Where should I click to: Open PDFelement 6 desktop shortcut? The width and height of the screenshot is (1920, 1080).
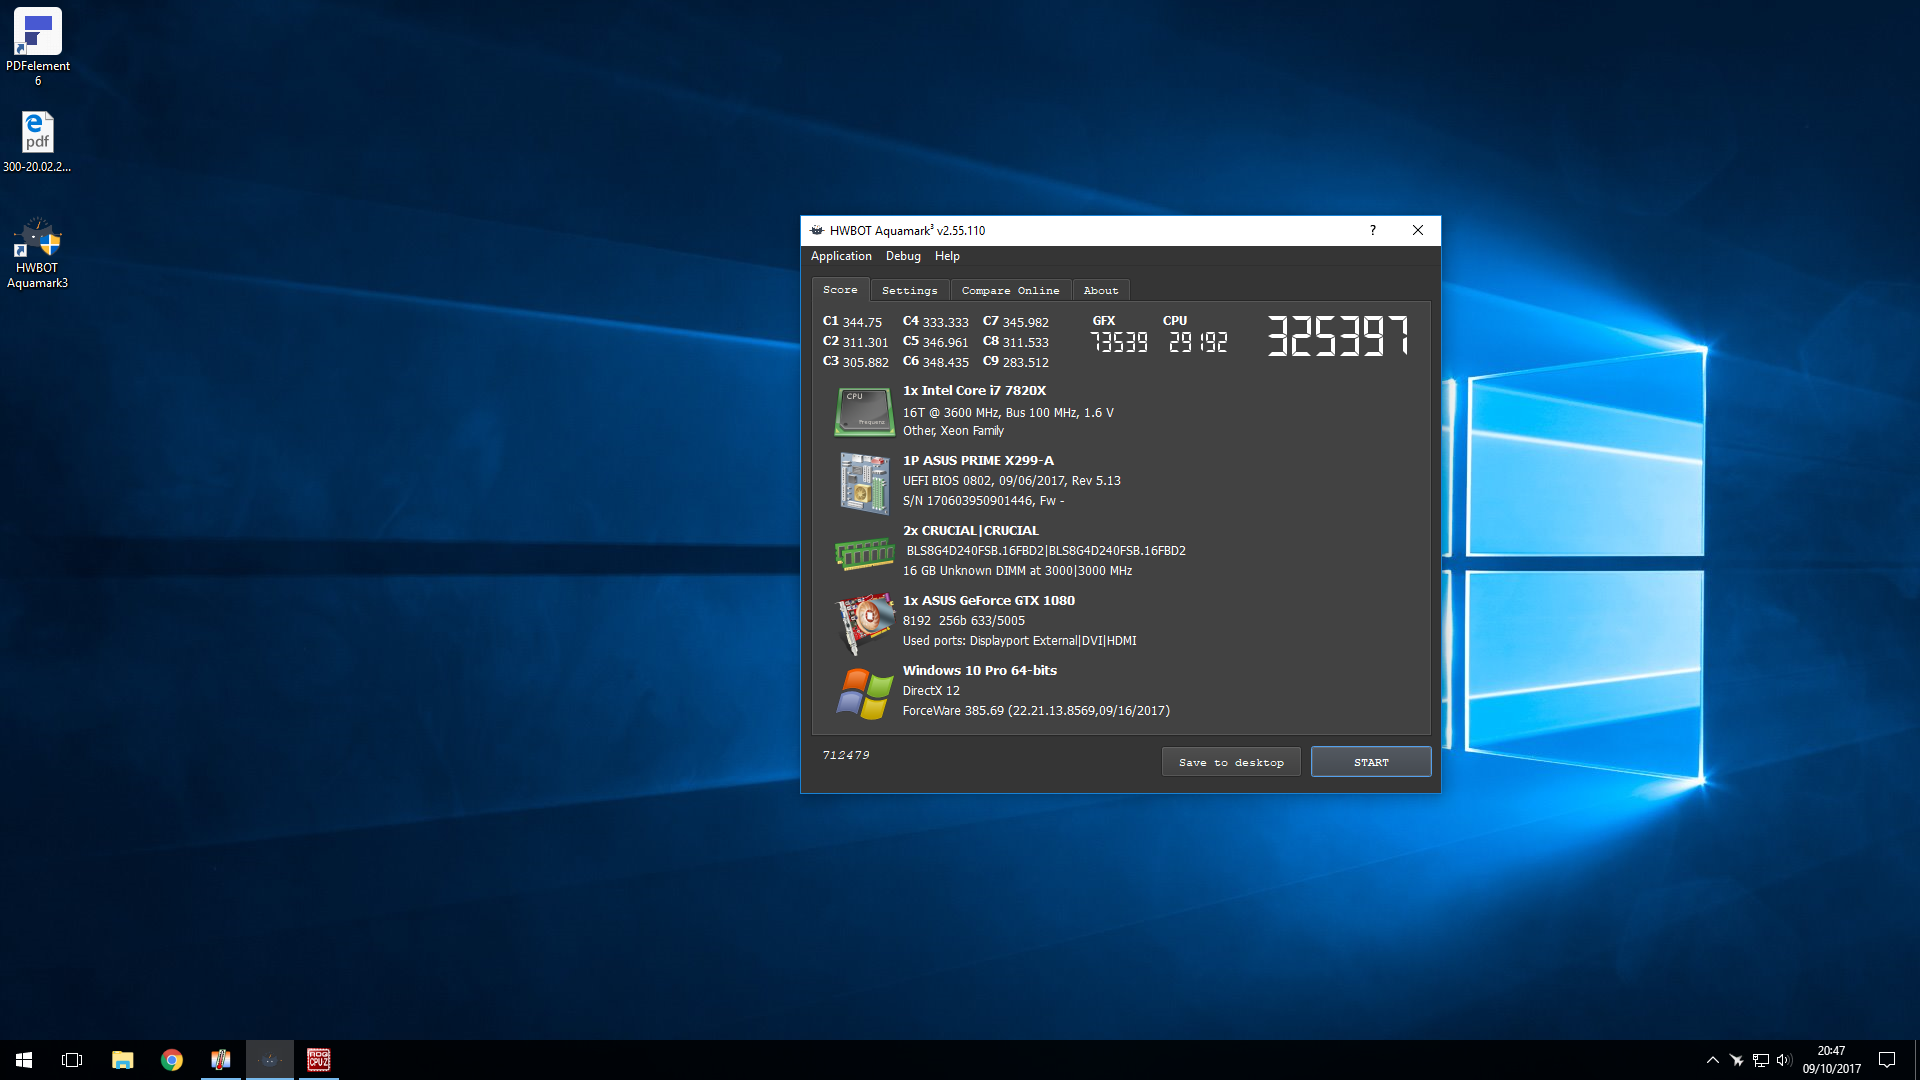click(38, 46)
